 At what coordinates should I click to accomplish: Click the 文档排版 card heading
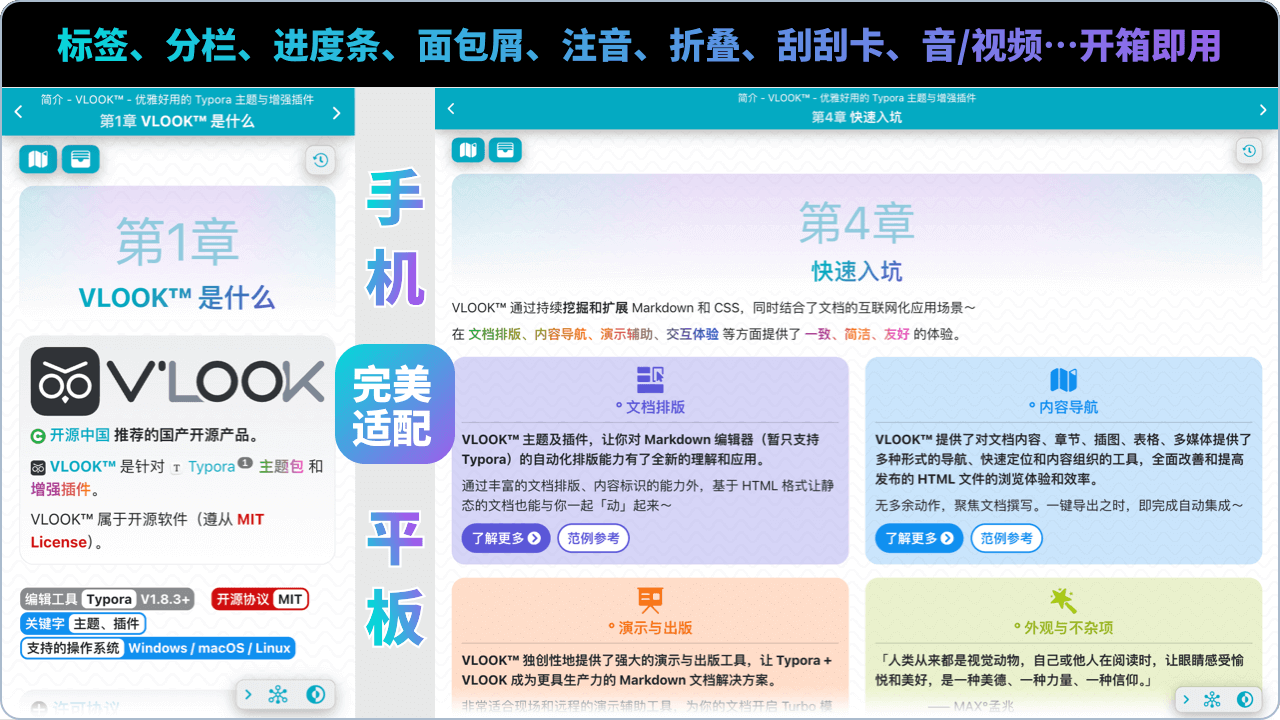(650, 407)
